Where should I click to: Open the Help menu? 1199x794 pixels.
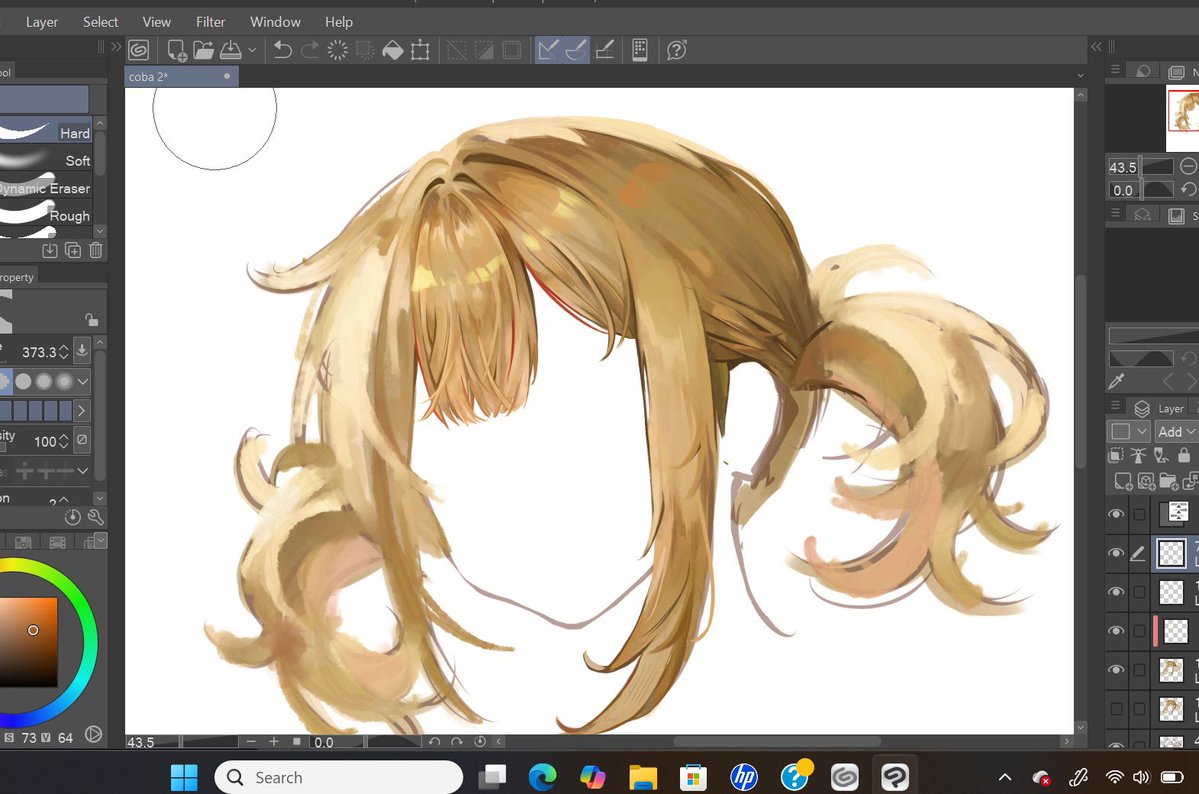click(x=339, y=22)
